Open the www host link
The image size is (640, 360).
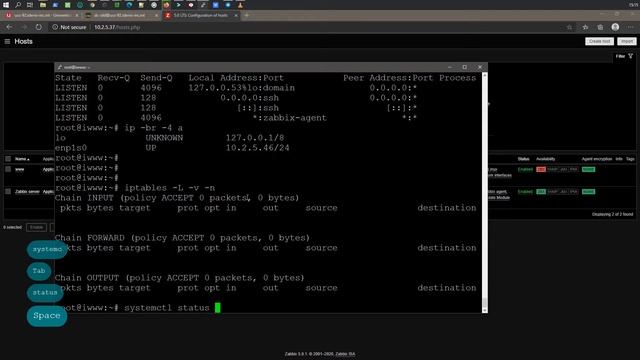(20, 169)
